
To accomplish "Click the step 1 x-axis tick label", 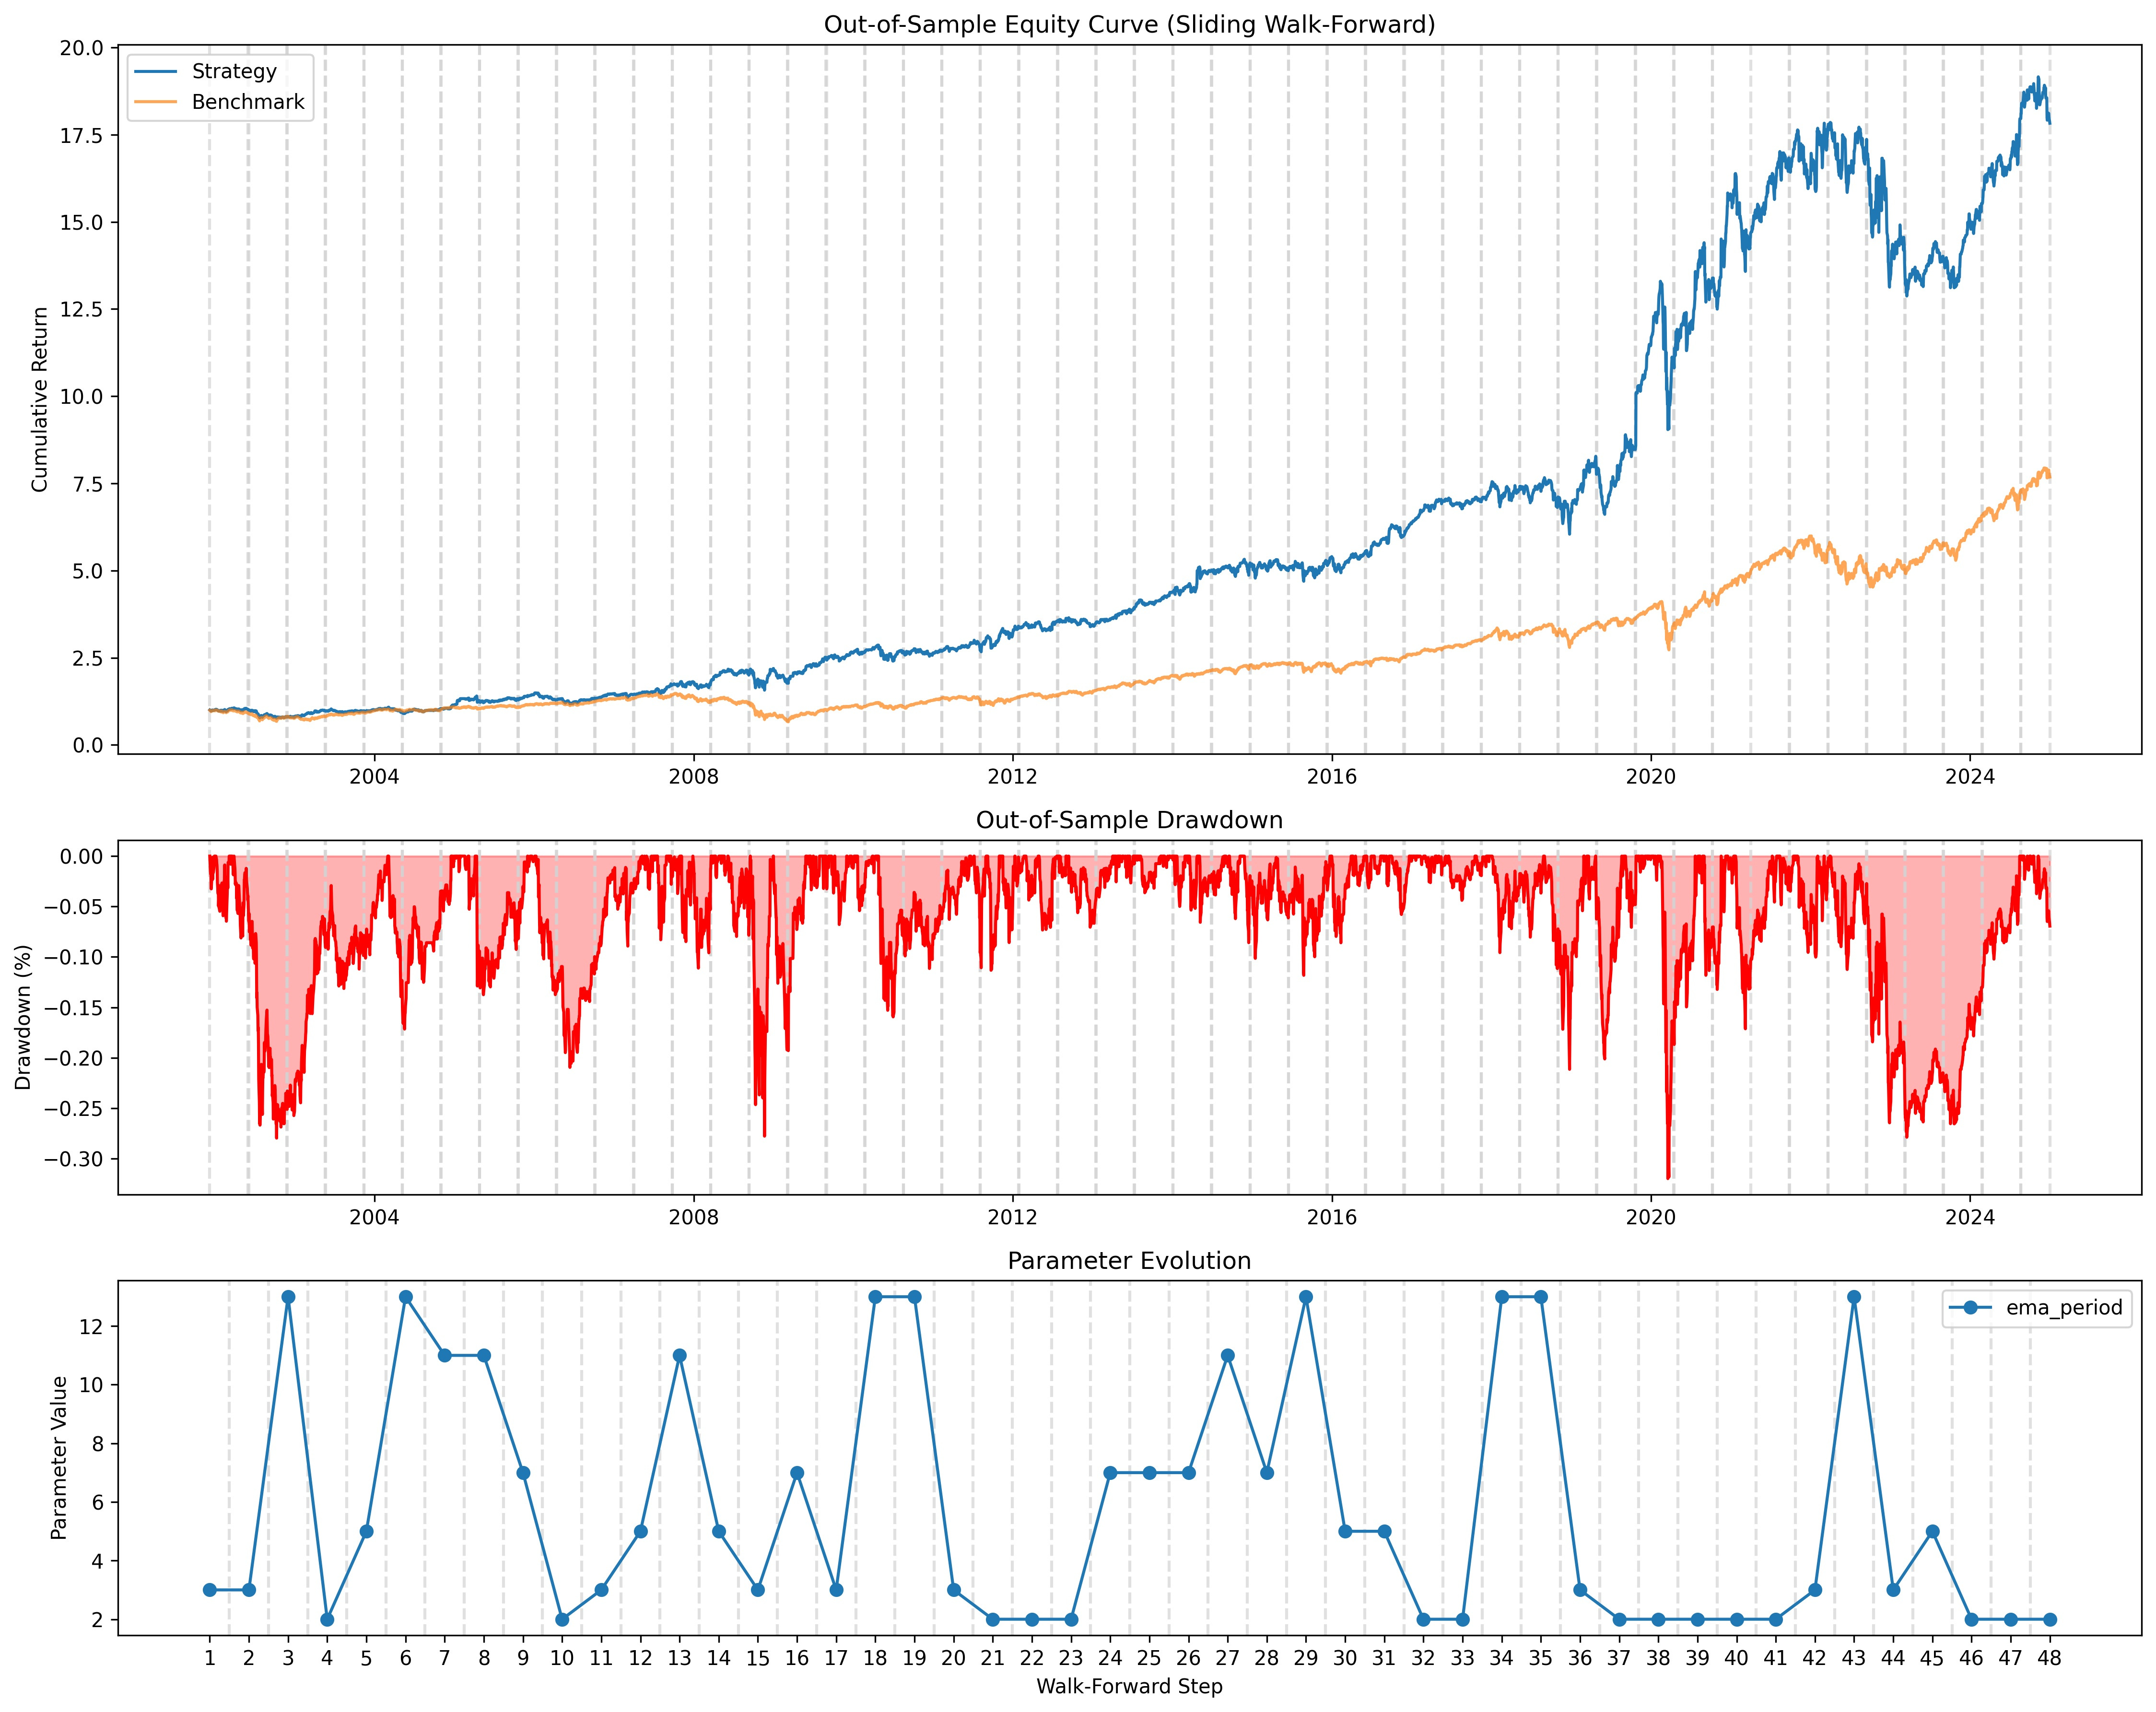I will coord(210,1659).
